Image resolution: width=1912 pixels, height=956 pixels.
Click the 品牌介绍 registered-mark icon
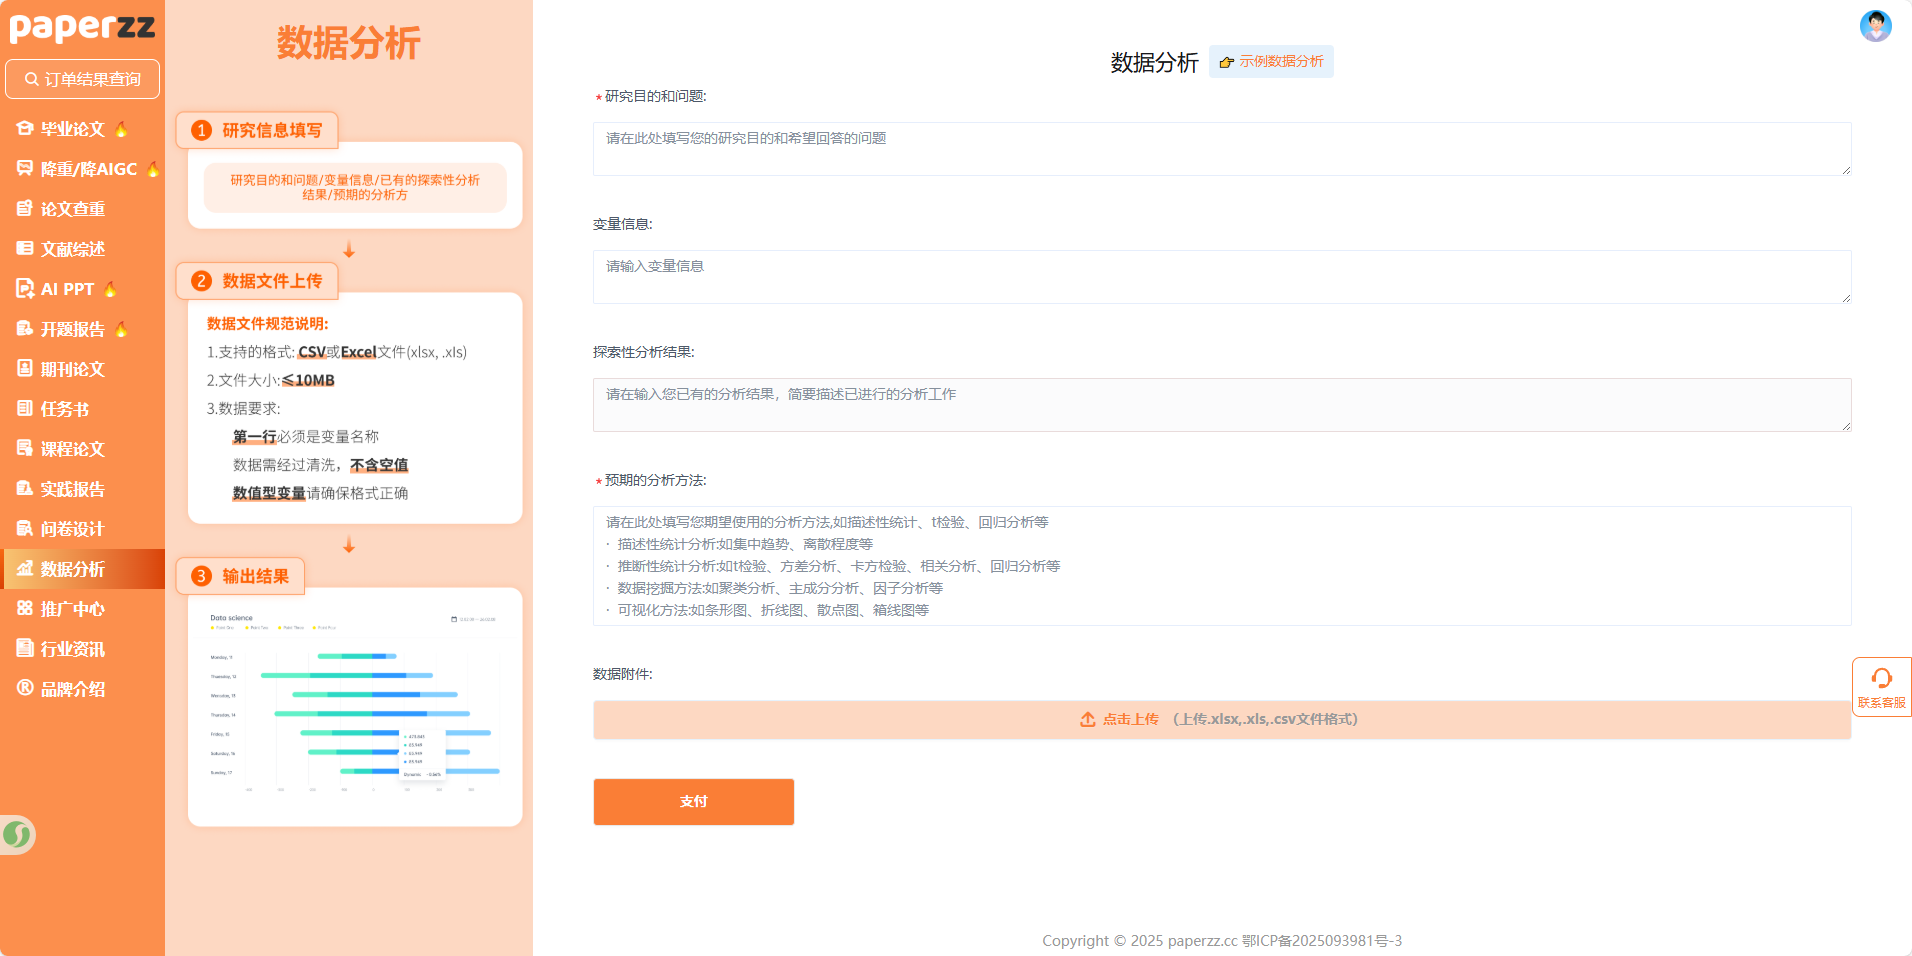pyautogui.click(x=25, y=688)
